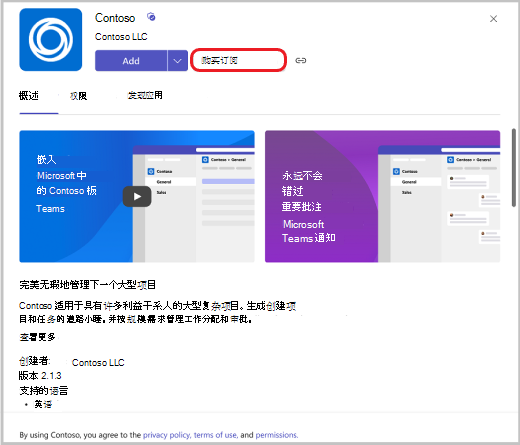Open the Contoso LLC creator link
The height and width of the screenshot is (445, 520).
[98, 362]
